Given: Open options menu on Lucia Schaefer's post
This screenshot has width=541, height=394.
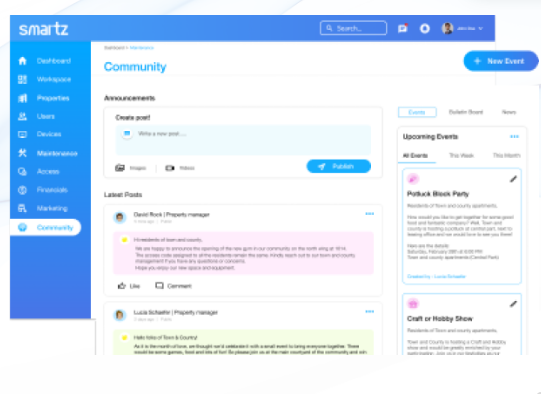Looking at the screenshot, I should 370,312.
